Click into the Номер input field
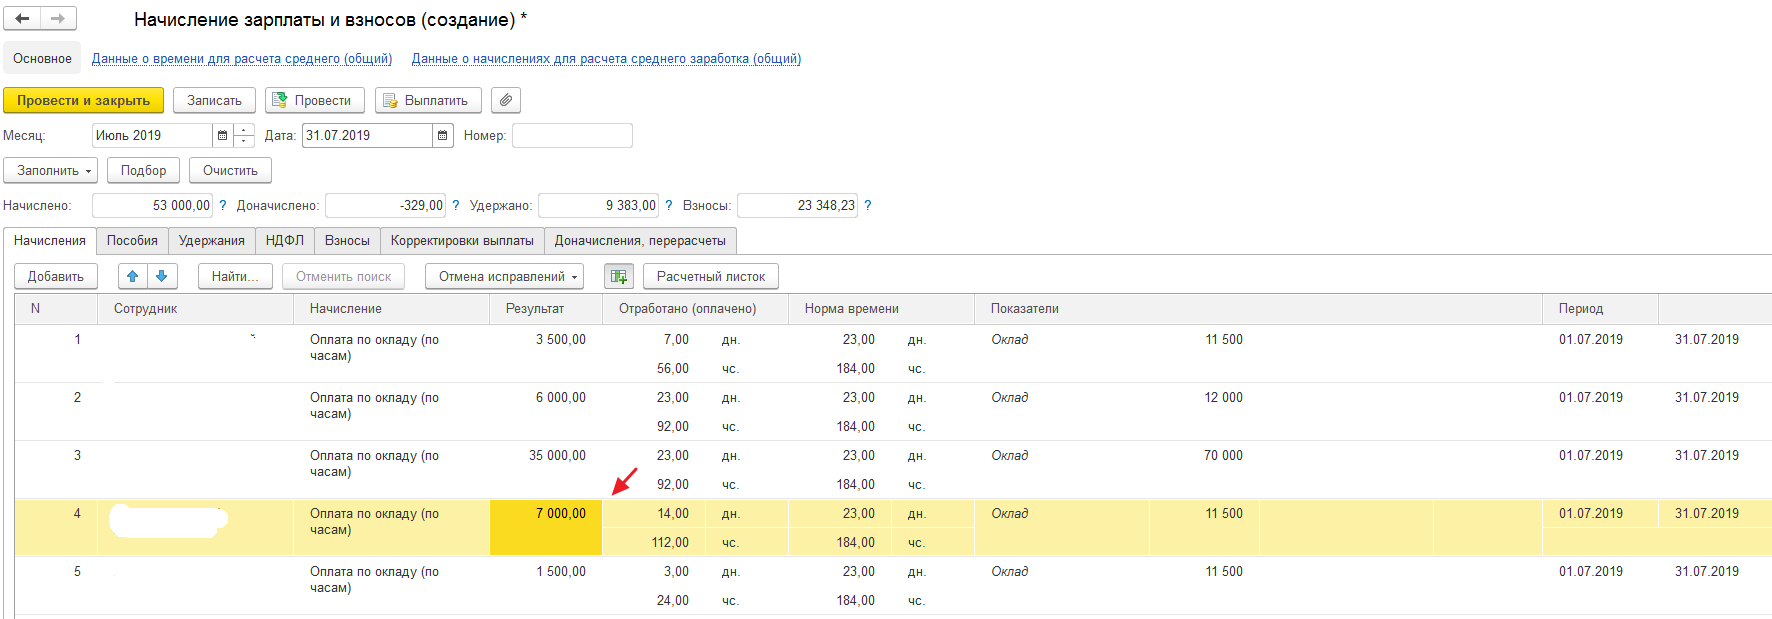This screenshot has height=619, width=1772. (x=572, y=136)
